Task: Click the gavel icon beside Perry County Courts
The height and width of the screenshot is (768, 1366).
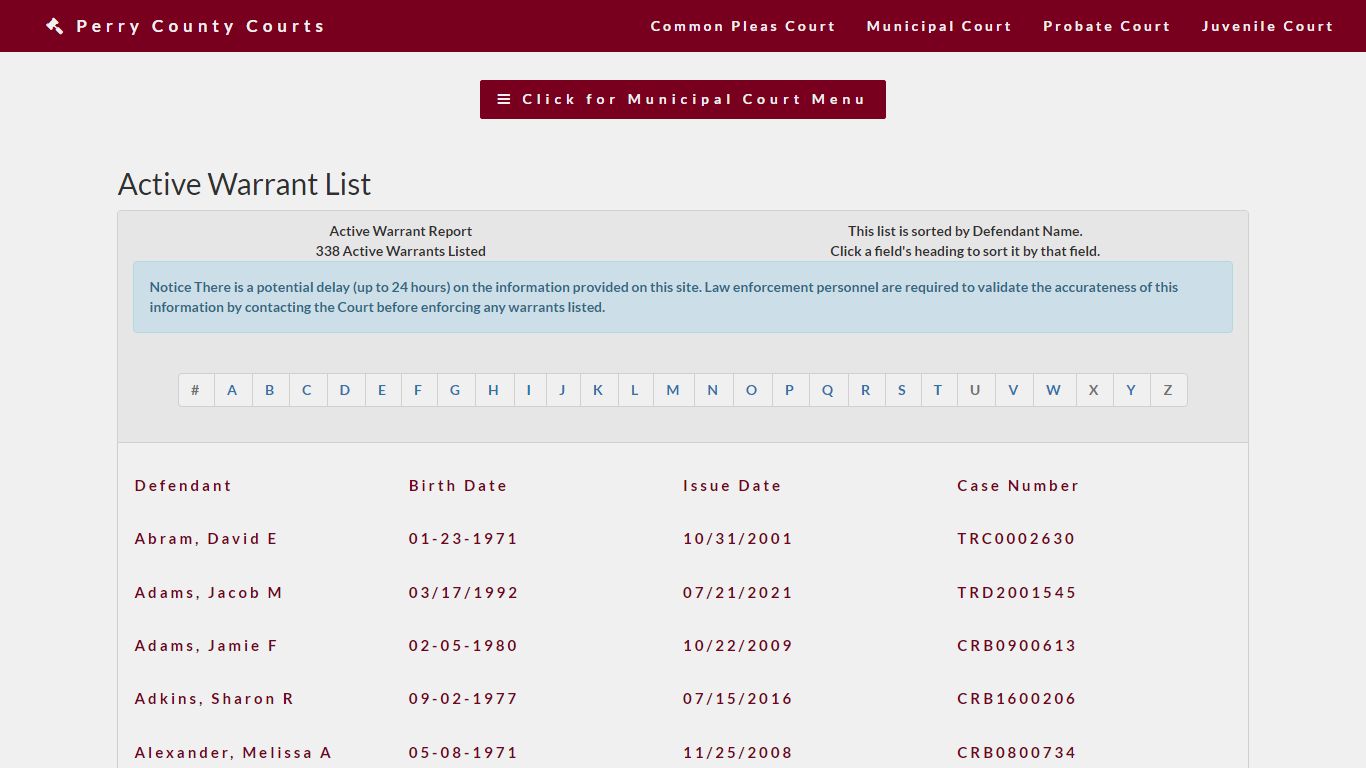Action: click(x=55, y=26)
